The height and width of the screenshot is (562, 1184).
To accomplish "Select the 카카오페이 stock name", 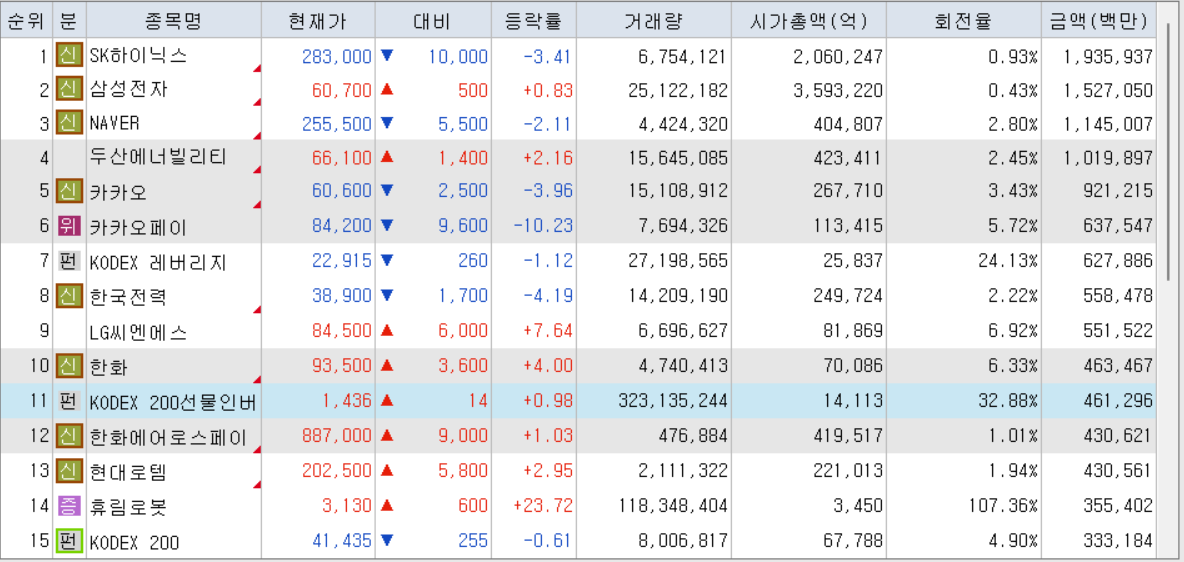I will [x=137, y=226].
